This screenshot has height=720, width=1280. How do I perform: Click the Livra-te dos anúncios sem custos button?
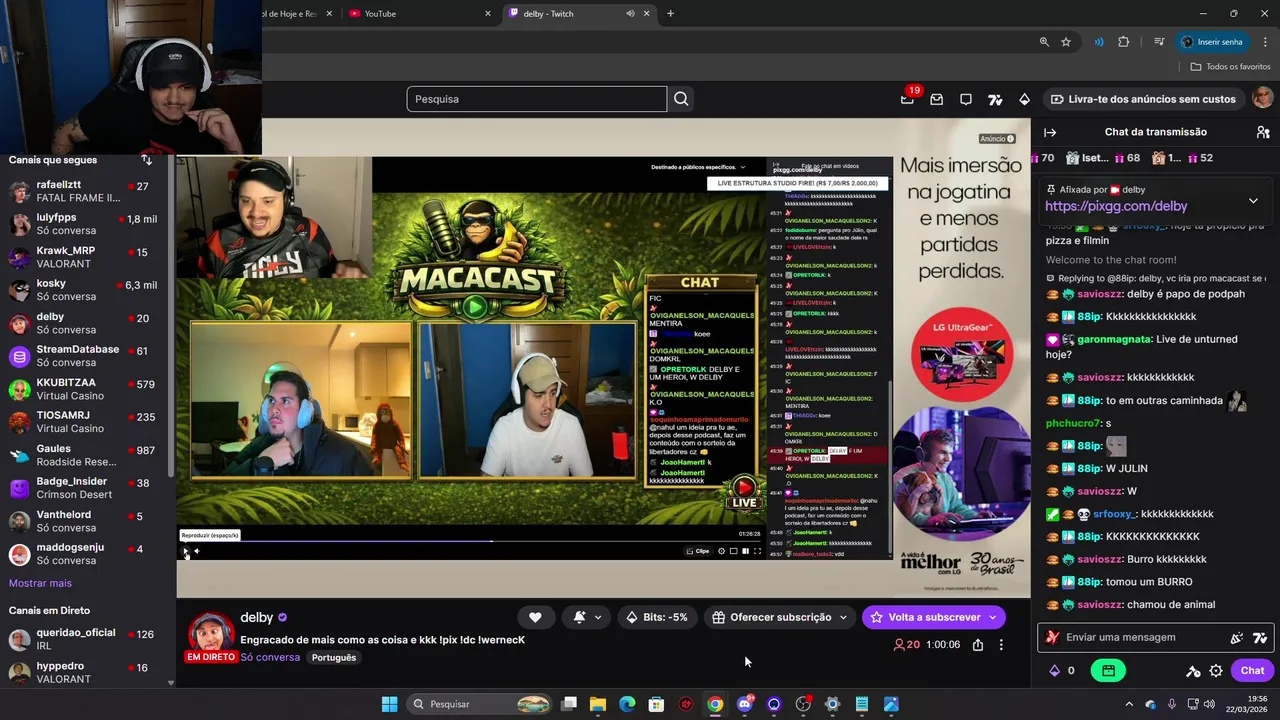tap(1143, 99)
